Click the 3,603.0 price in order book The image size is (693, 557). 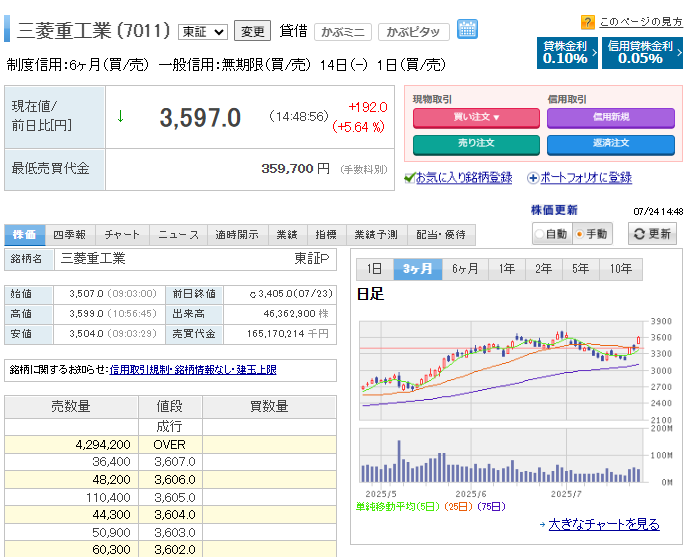point(175,533)
